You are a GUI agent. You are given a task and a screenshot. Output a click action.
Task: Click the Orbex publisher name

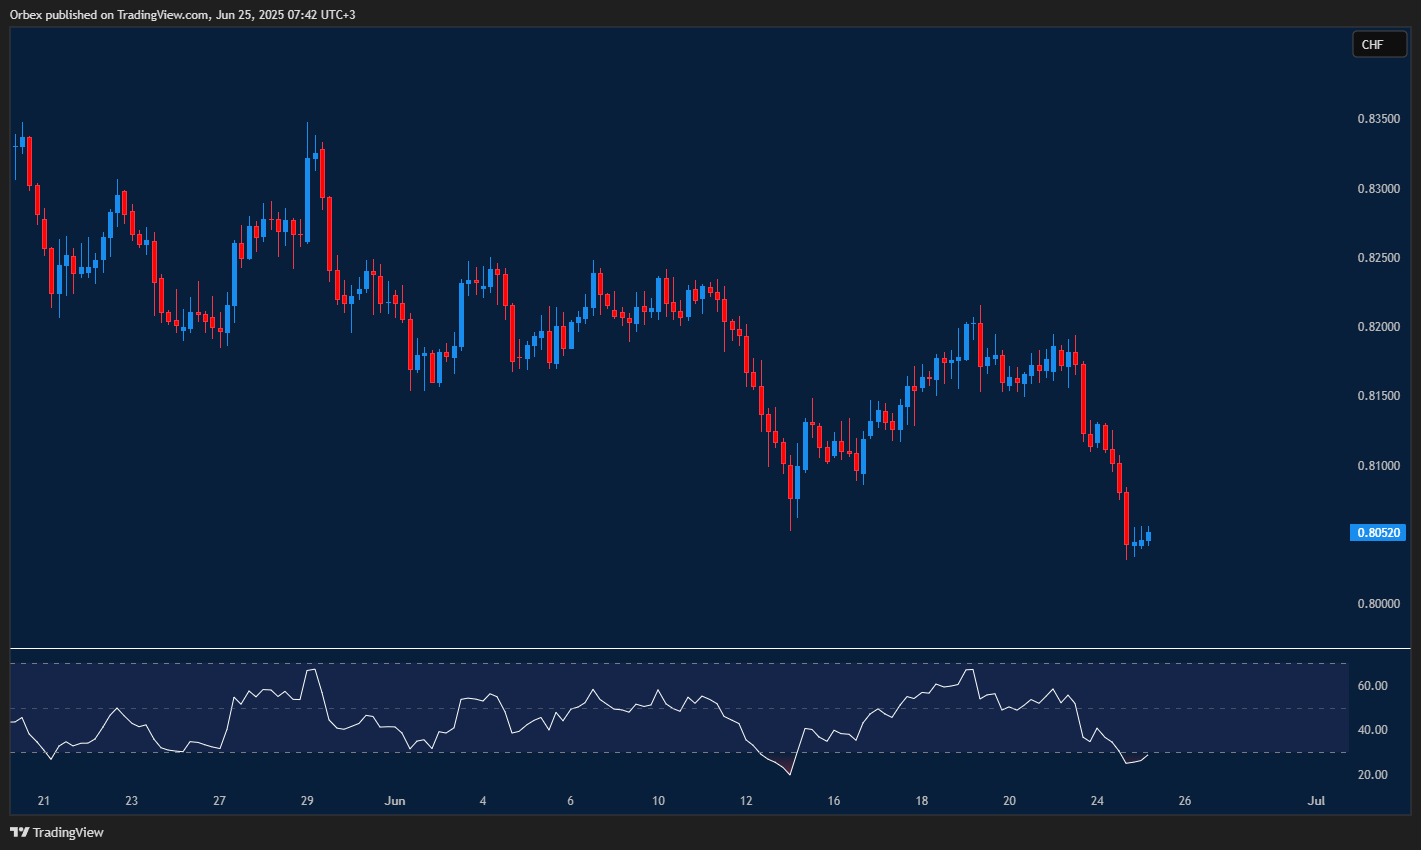click(26, 15)
